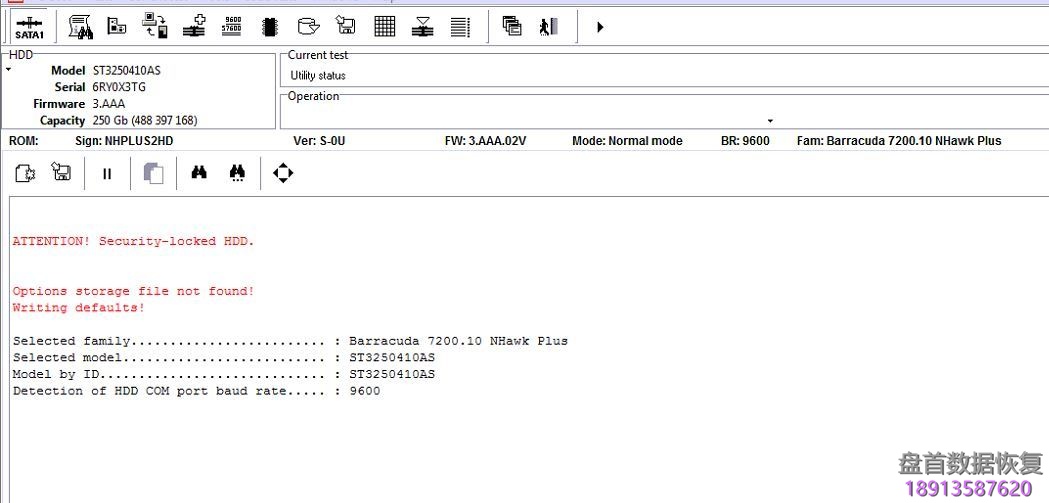The height and width of the screenshot is (503, 1049).
Task: Click the save log floppy icon
Action: click(x=62, y=173)
